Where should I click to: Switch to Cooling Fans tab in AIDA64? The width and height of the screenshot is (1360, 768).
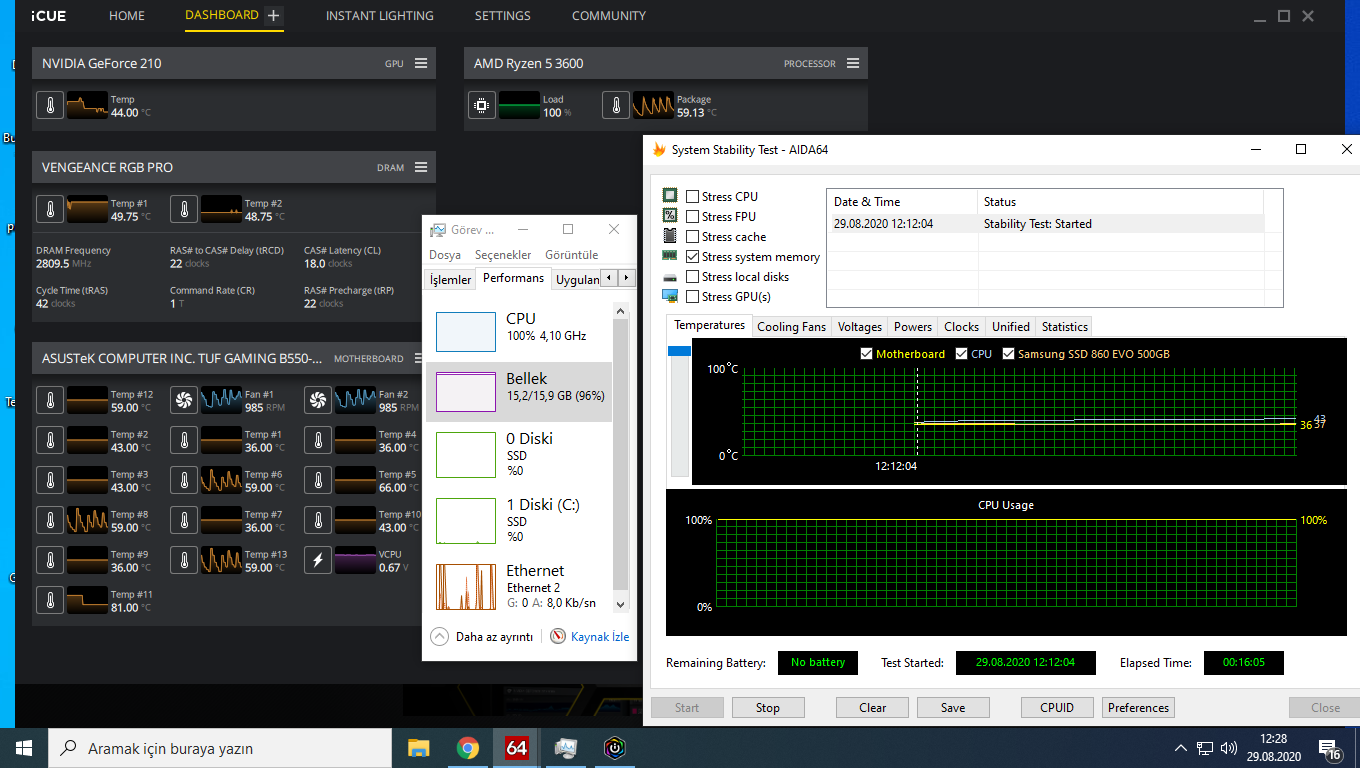(x=792, y=327)
